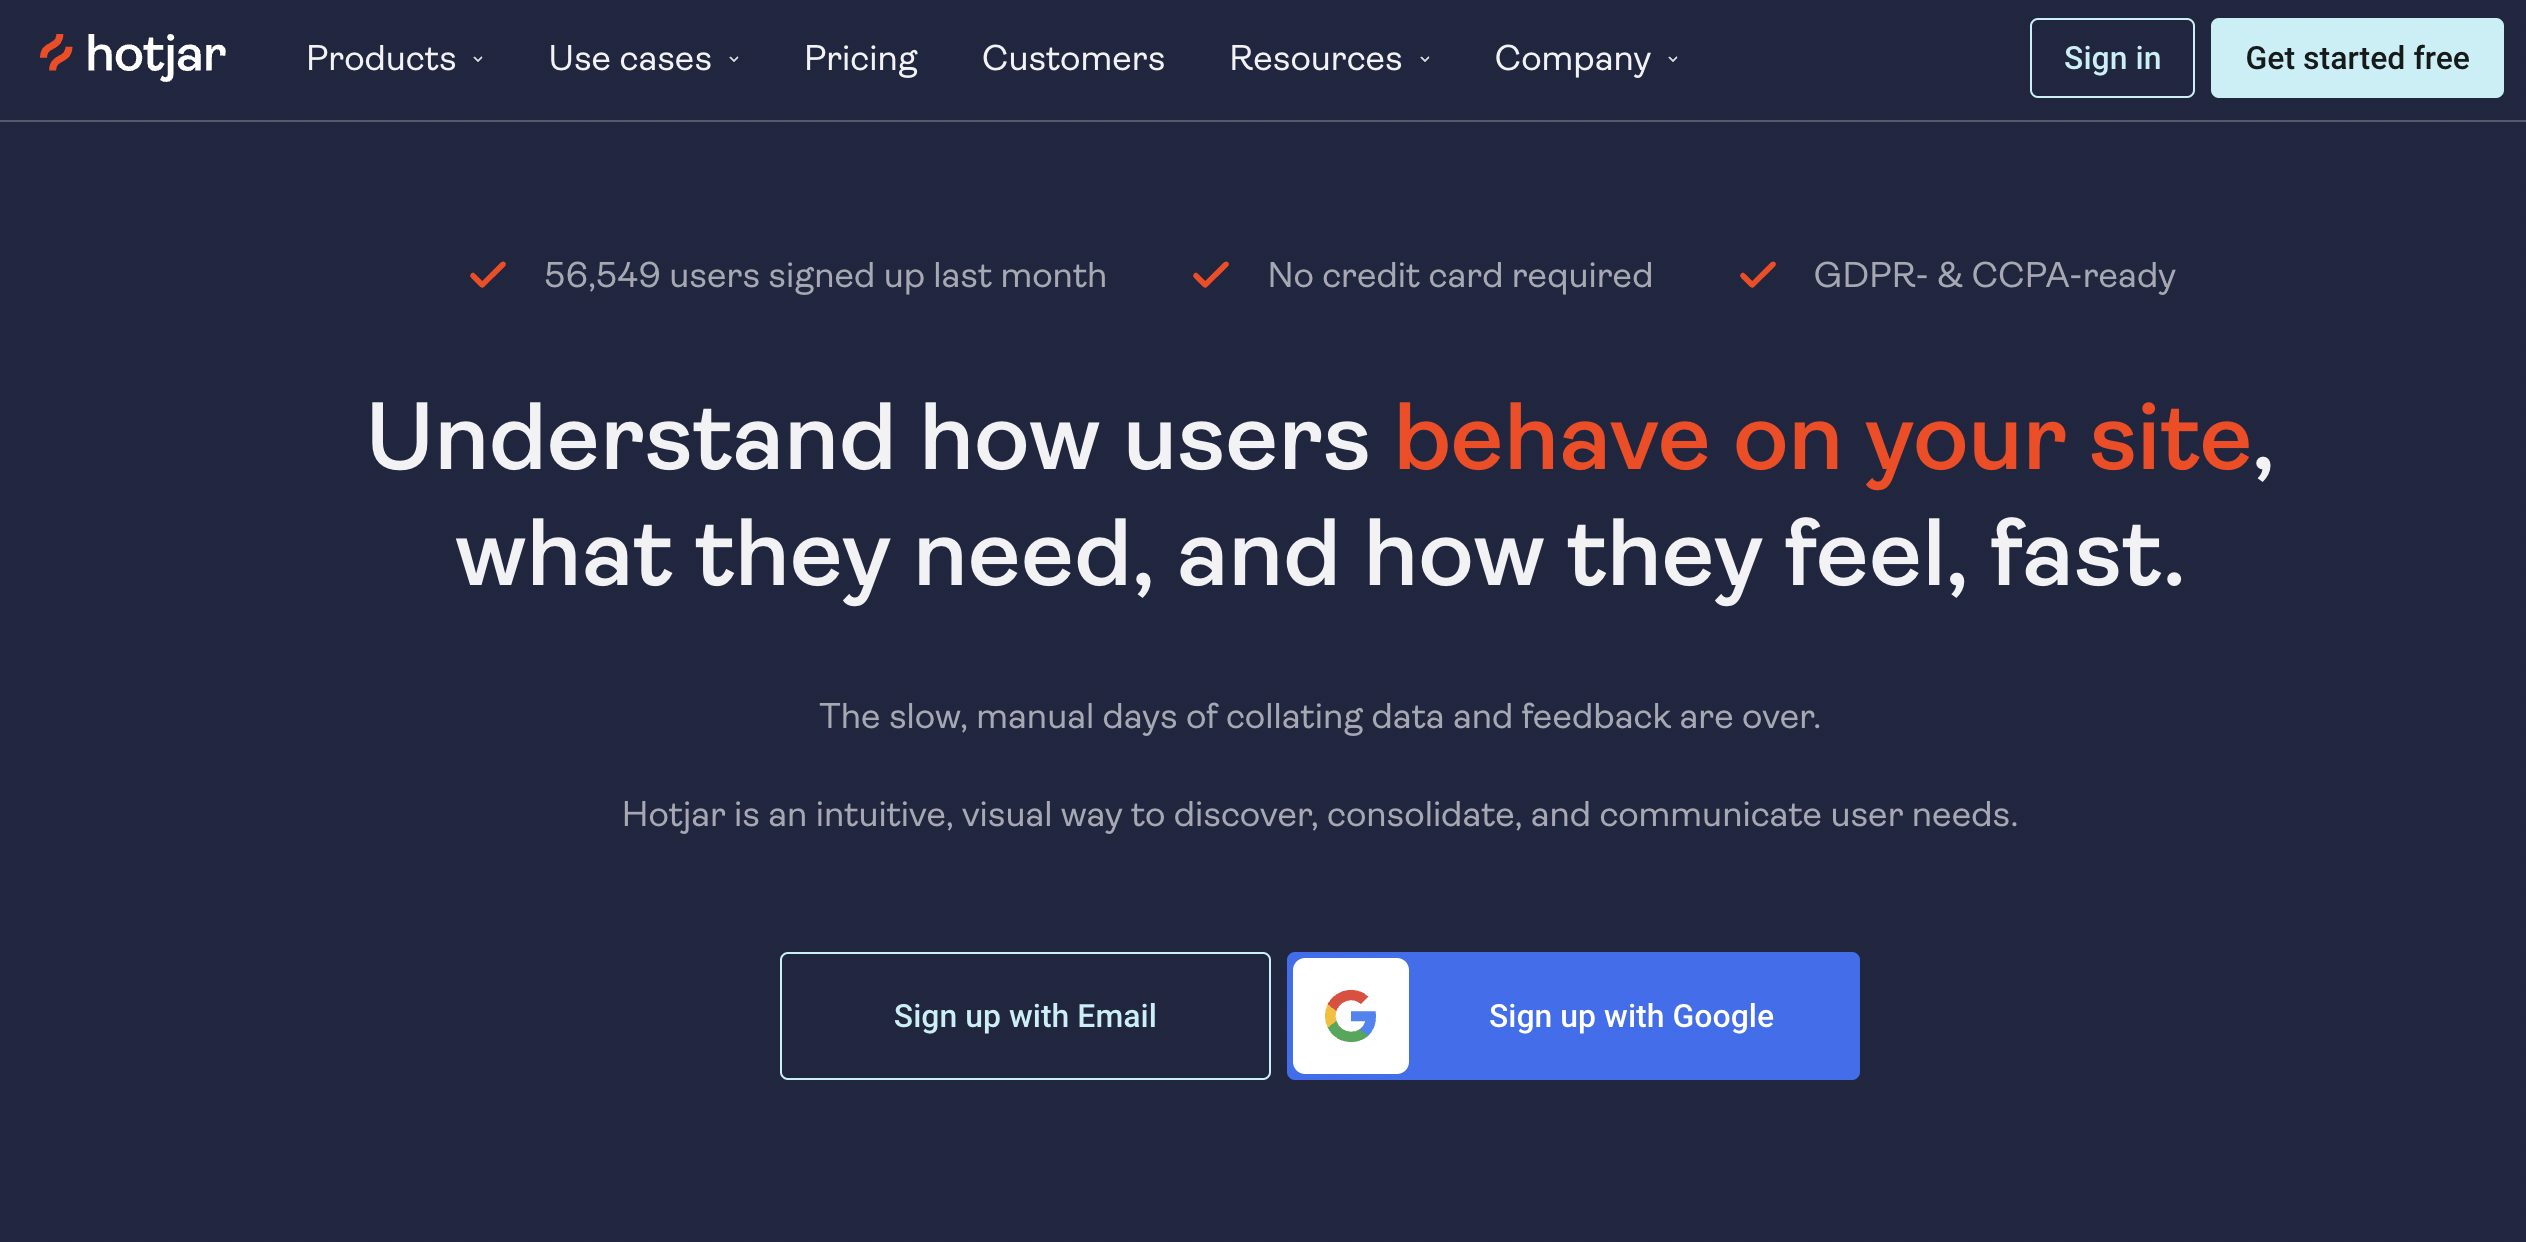Click the Google G logo icon
Image resolution: width=2526 pixels, height=1242 pixels.
1351,1016
